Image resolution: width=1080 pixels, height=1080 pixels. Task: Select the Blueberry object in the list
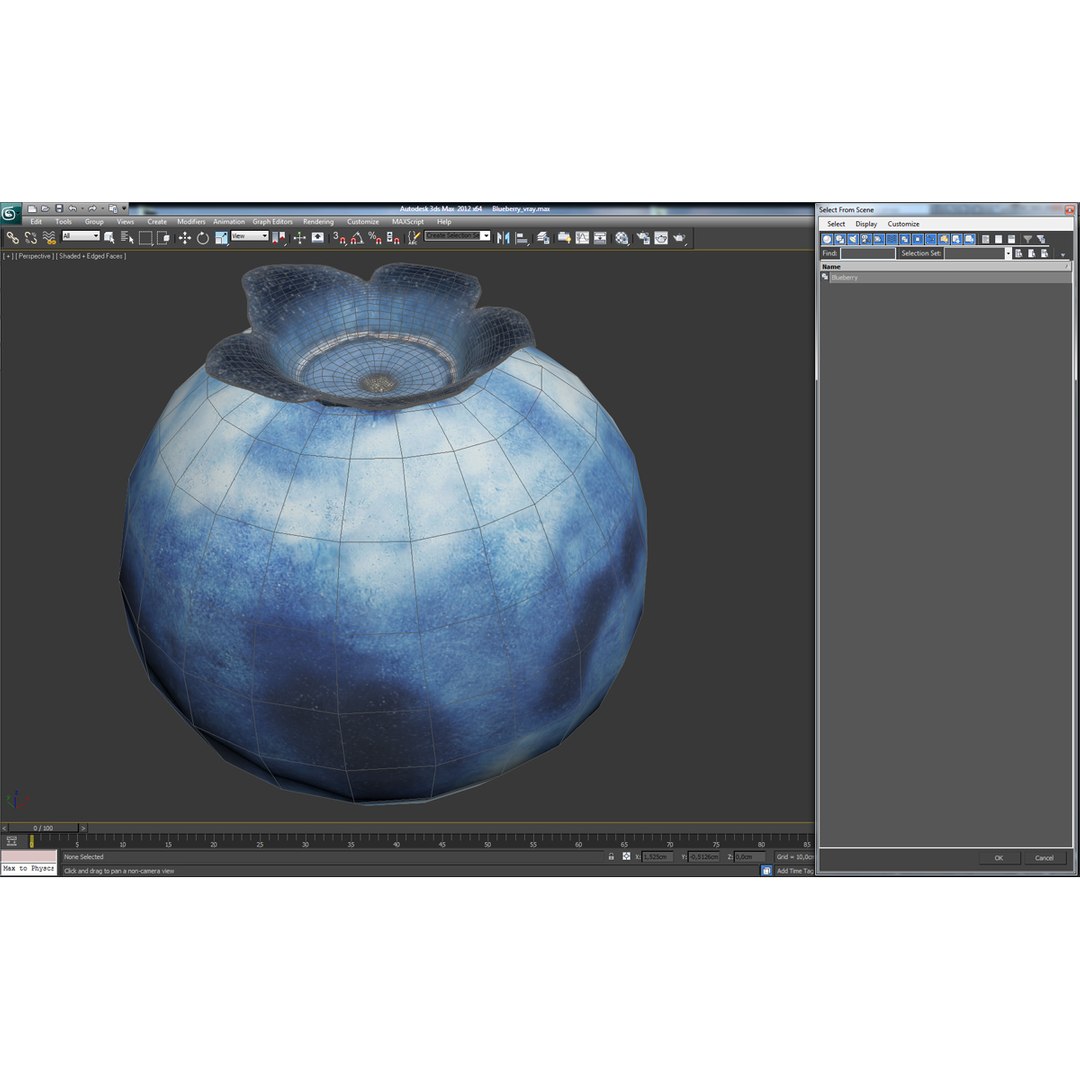[x=945, y=278]
